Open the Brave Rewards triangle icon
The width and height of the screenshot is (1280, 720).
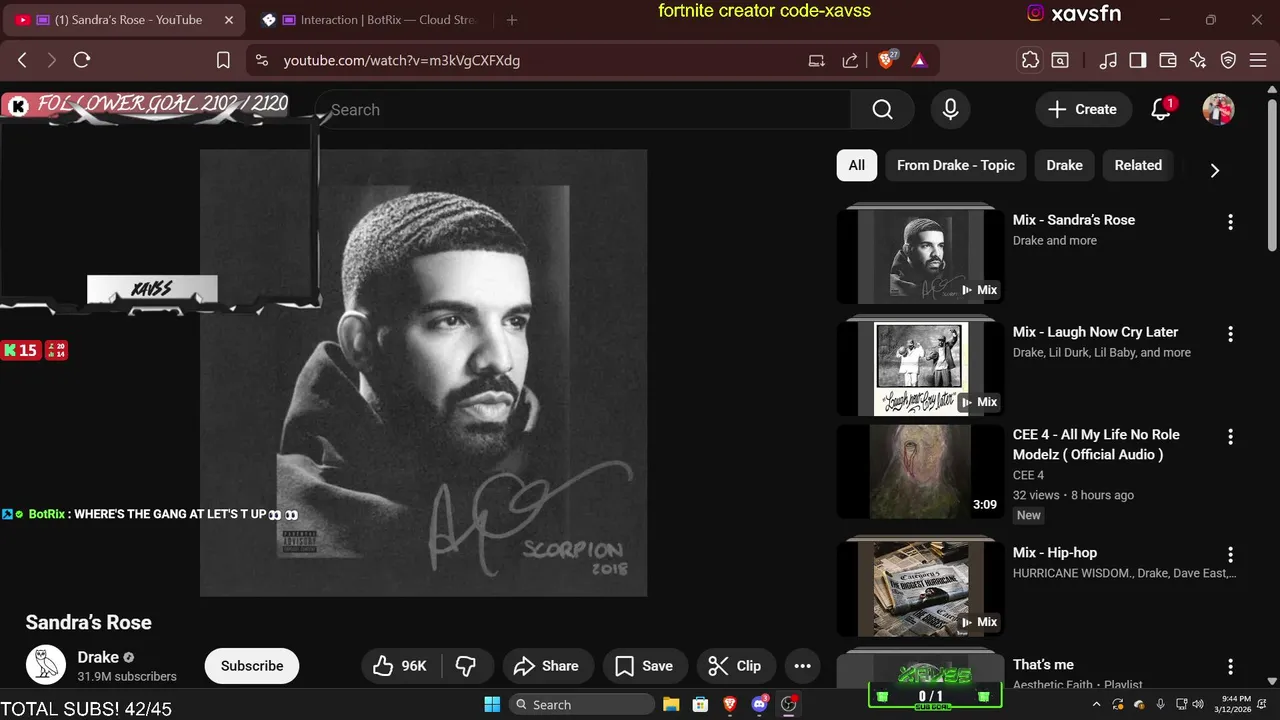coord(920,60)
